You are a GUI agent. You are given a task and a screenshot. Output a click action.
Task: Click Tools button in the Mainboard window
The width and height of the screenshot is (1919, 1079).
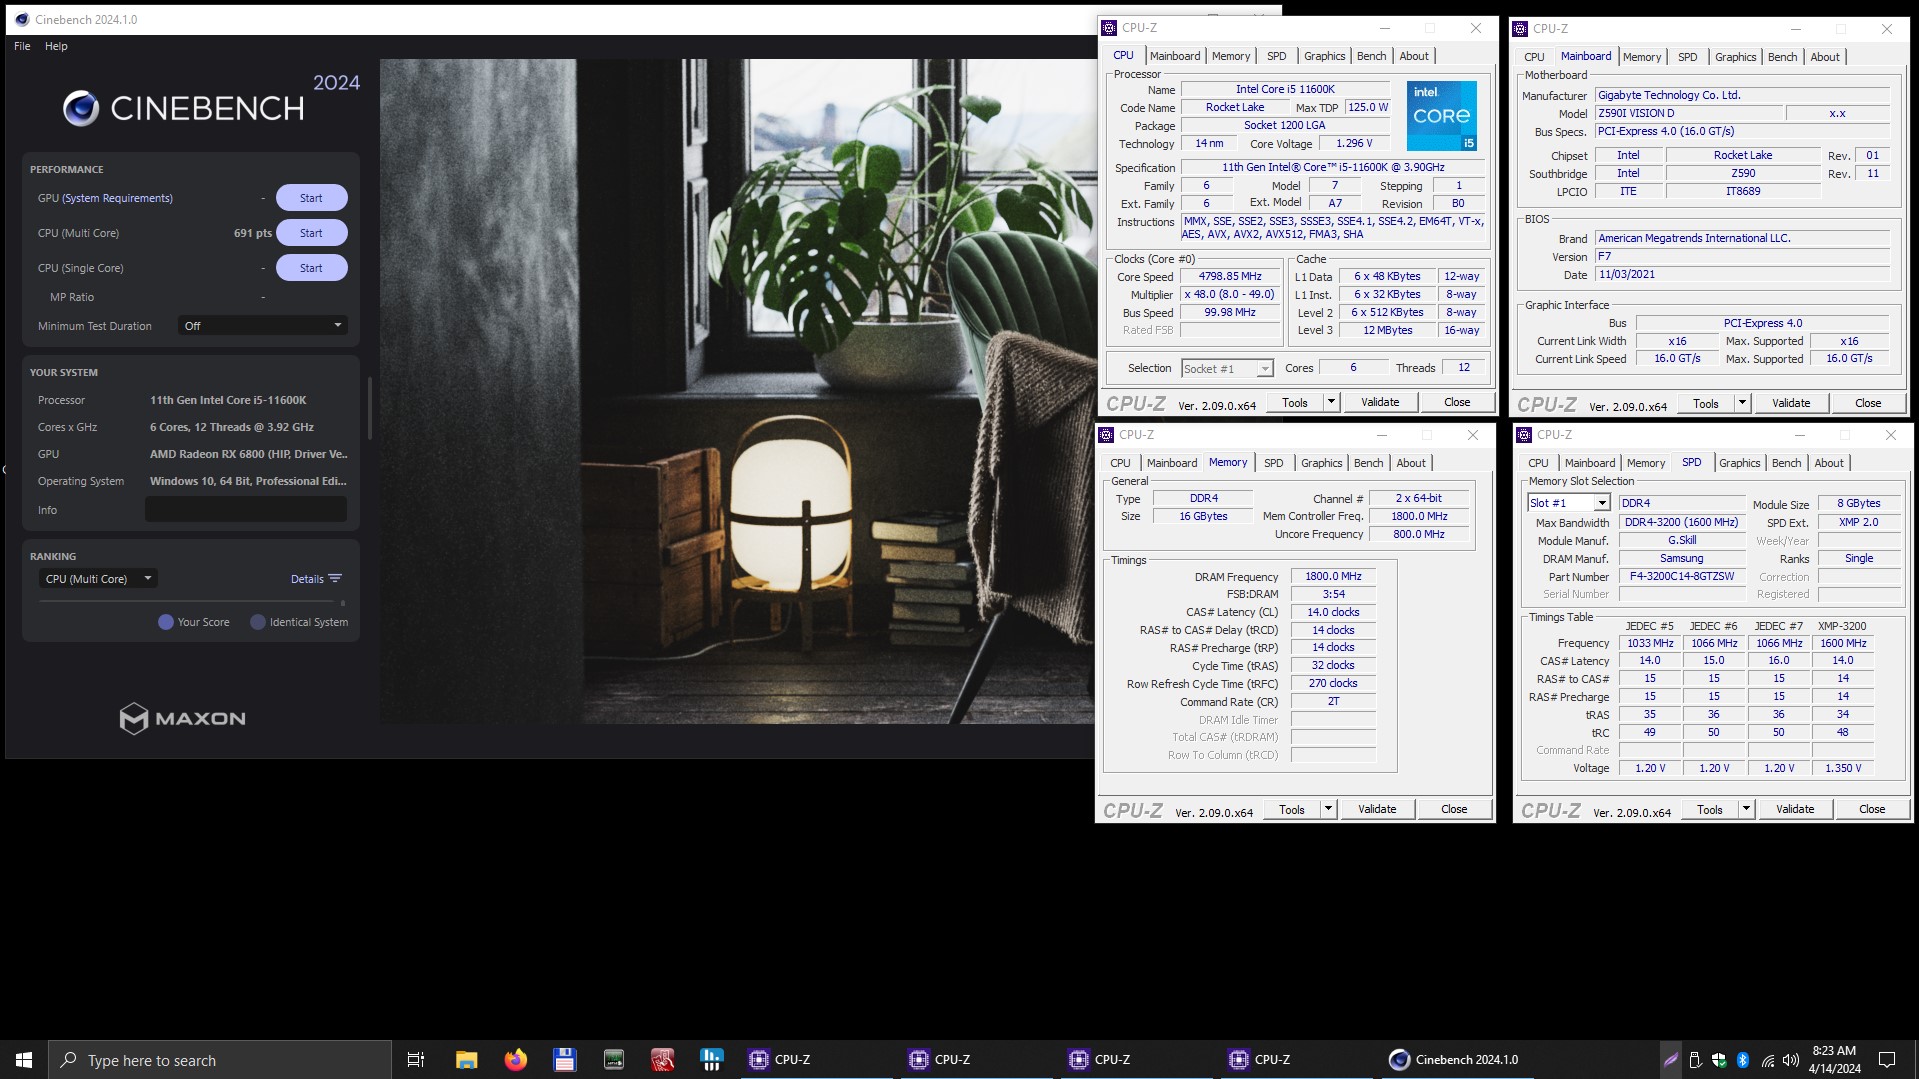point(1706,403)
